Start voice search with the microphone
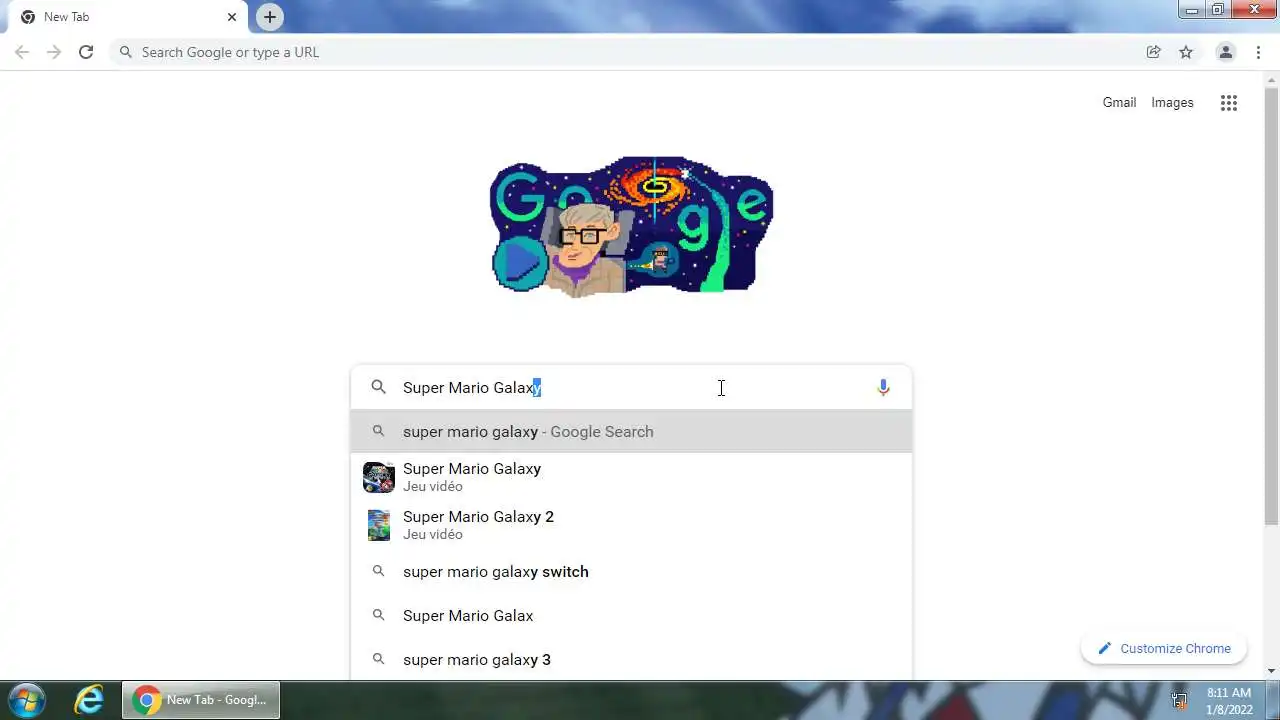1280x720 pixels. [883, 387]
